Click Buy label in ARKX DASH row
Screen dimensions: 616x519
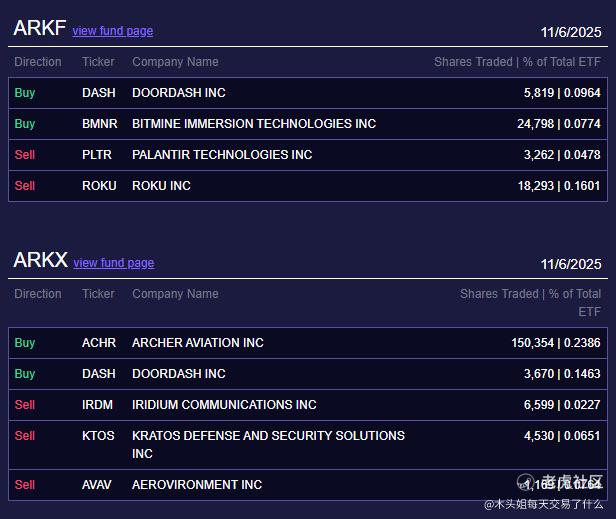tap(25, 374)
